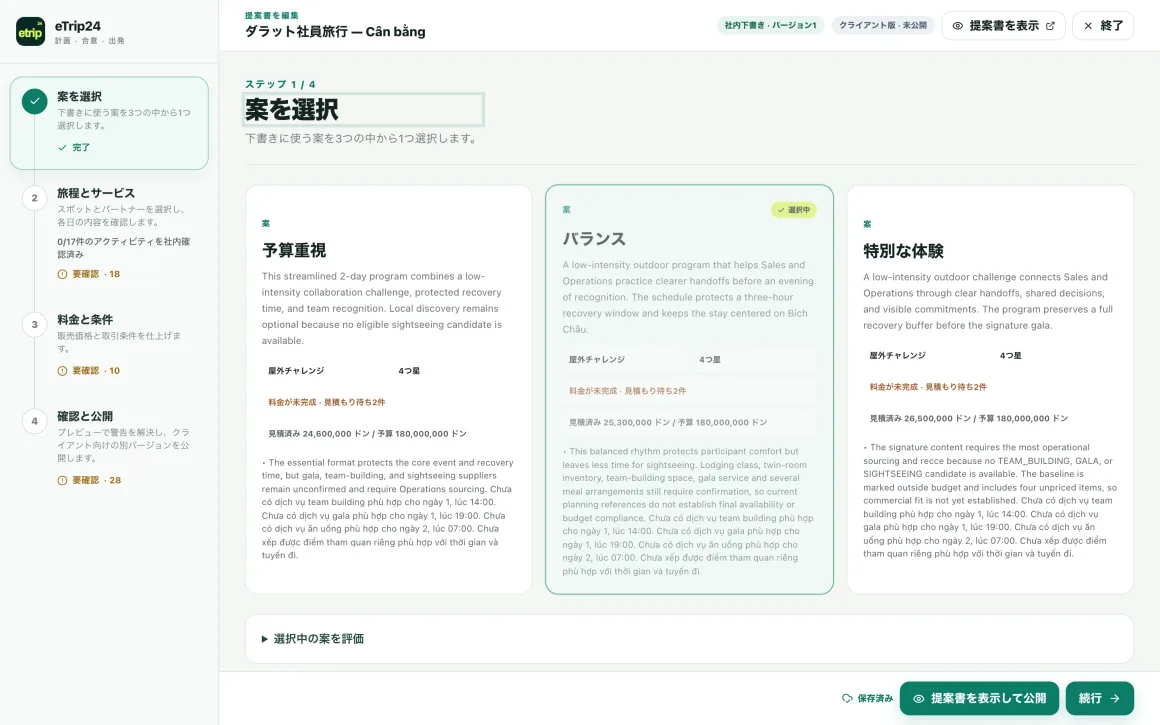Screen dimensions: 1160x725
Task: Click the green checkmark step 1 circle
Action: coord(35,101)
